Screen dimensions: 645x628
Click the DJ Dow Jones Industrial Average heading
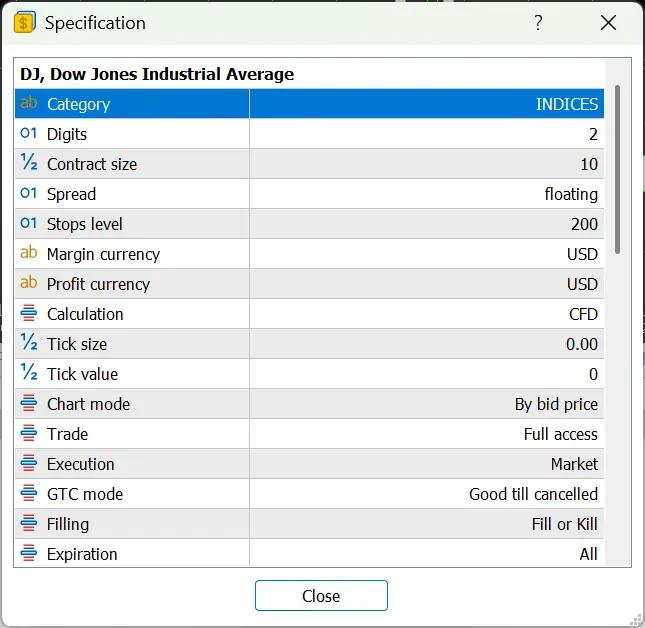click(157, 74)
